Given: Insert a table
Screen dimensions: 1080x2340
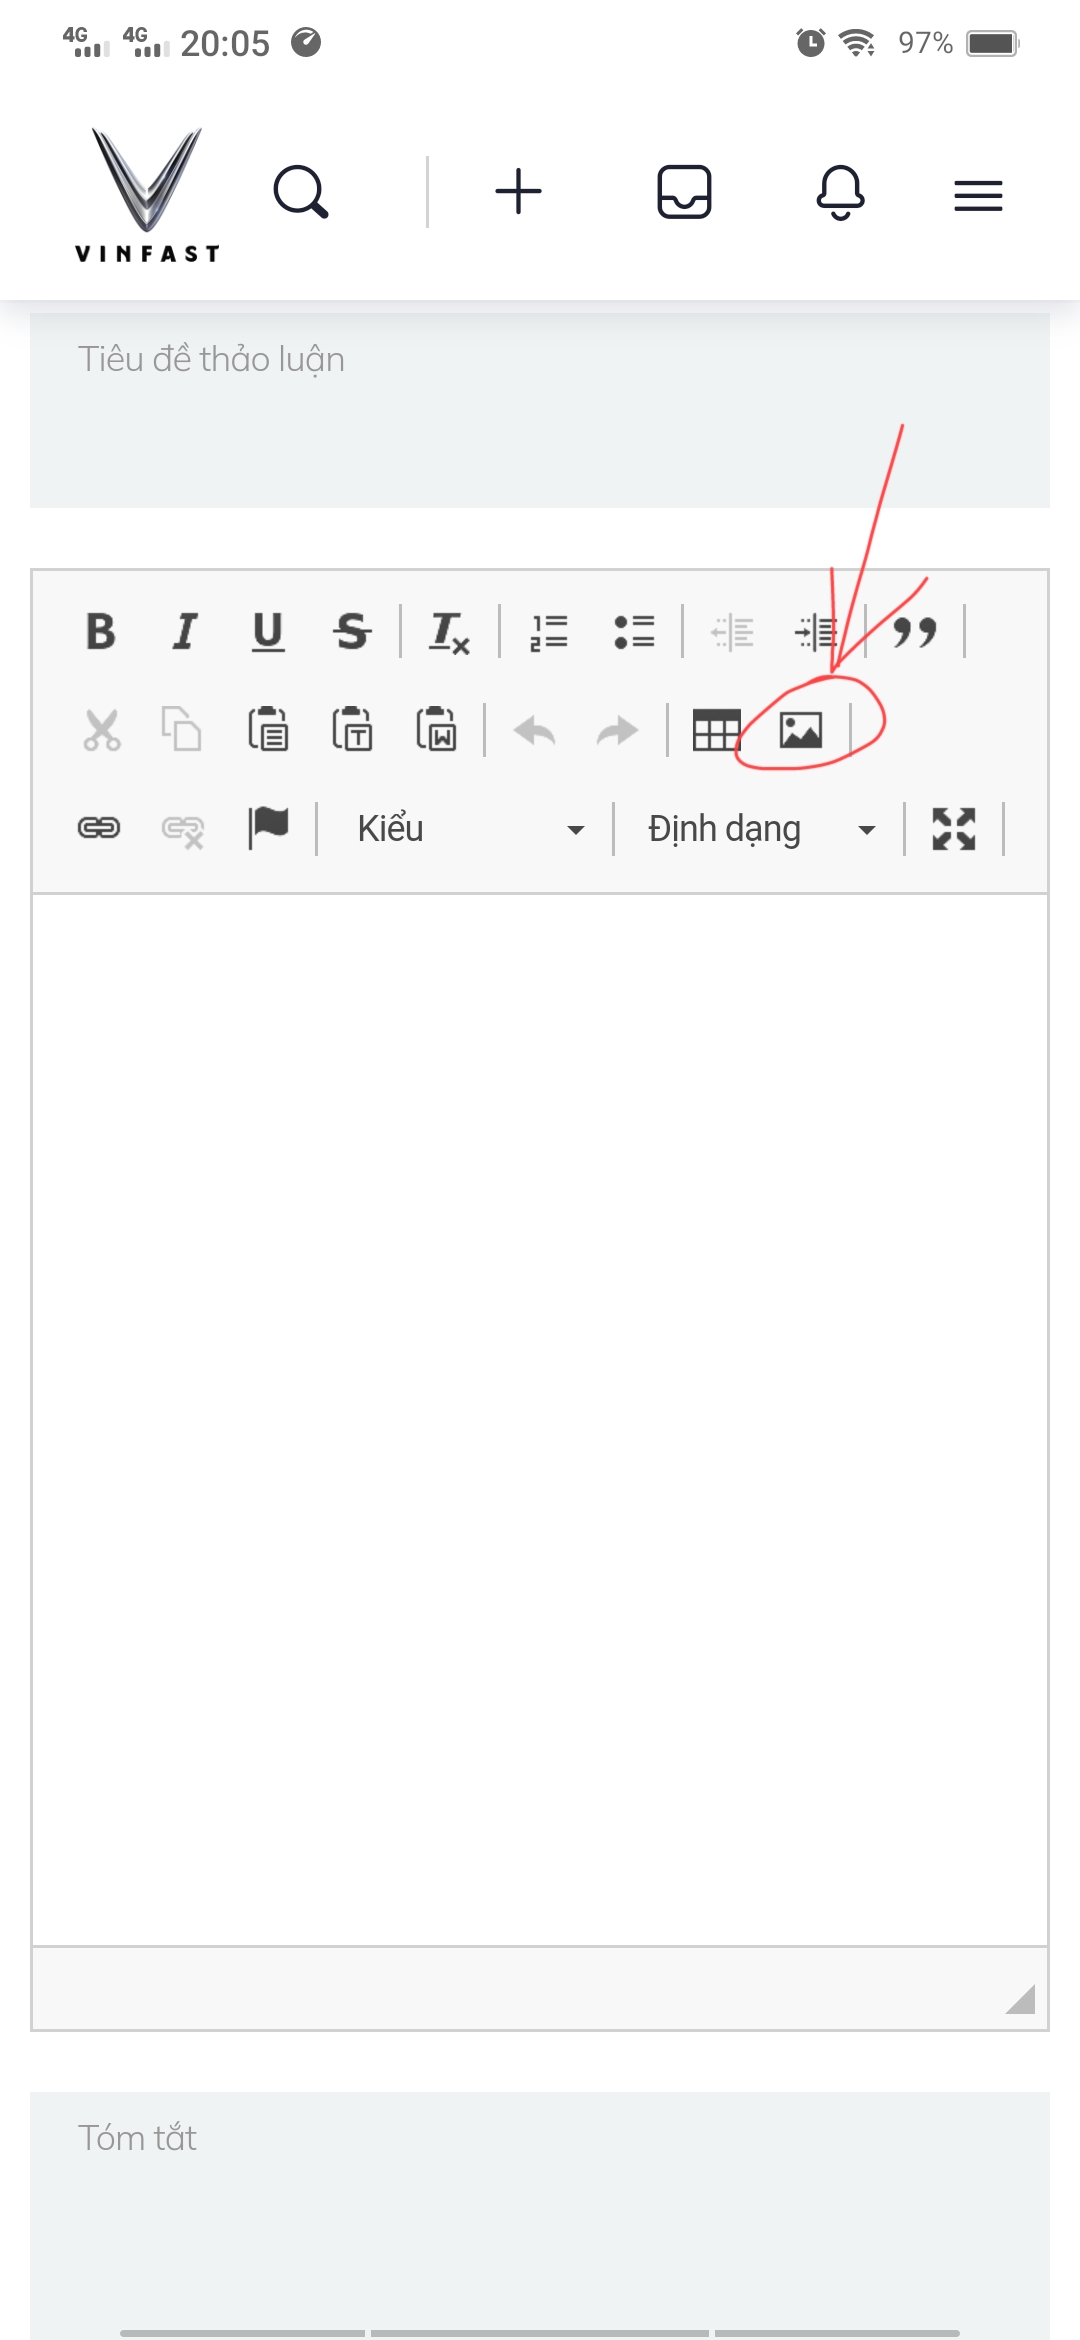Looking at the screenshot, I should pyautogui.click(x=716, y=730).
